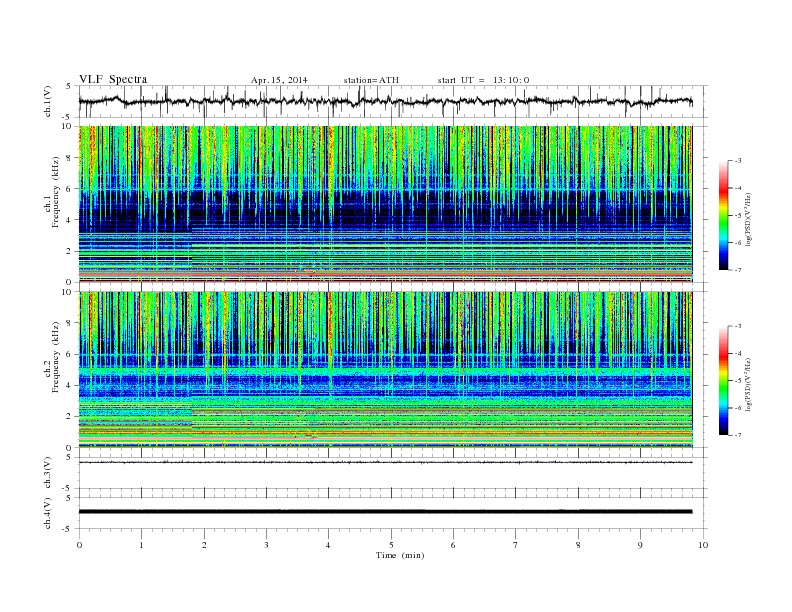Click the "6" frequency tick of ch.2 spectrogram

pyautogui.click(x=70, y=354)
